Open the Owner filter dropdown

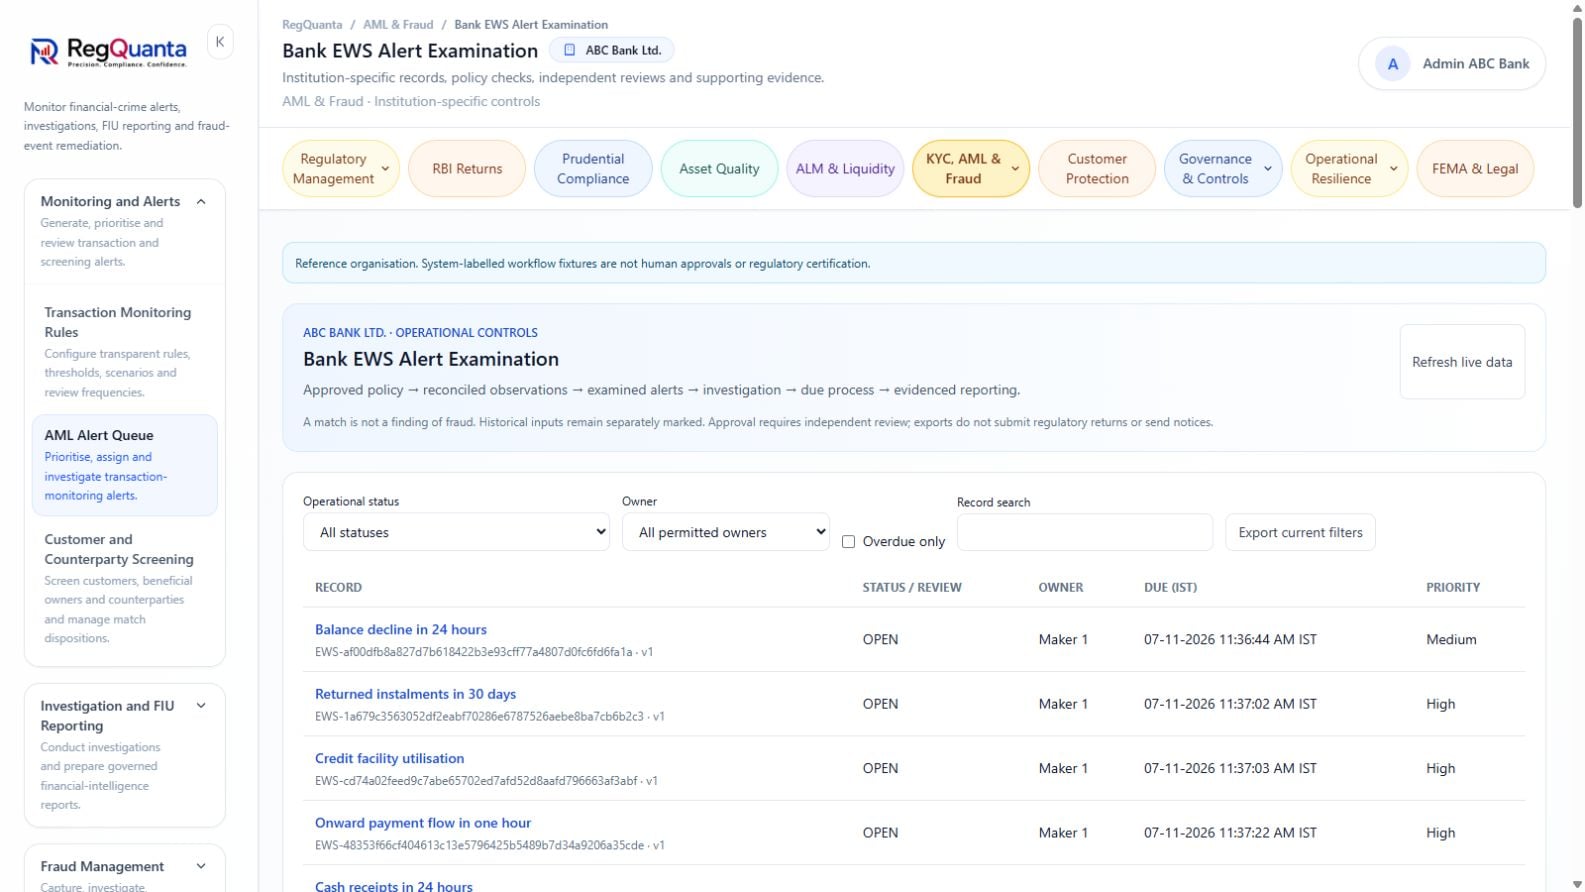pos(725,532)
